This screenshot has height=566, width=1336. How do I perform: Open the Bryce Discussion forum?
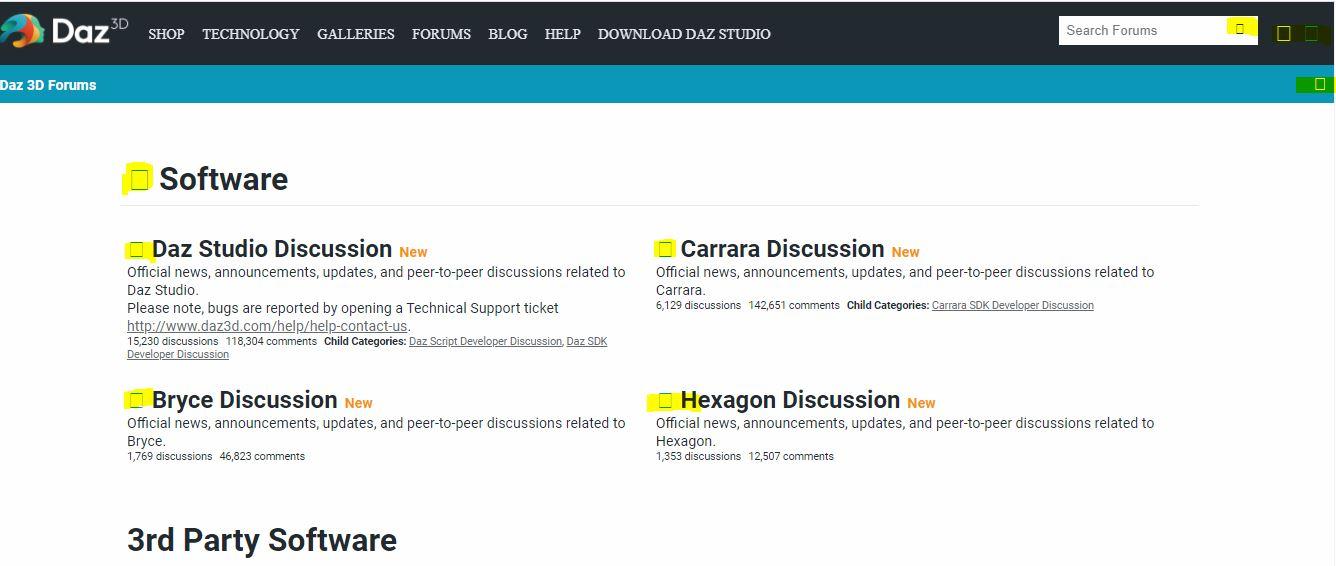click(x=244, y=400)
